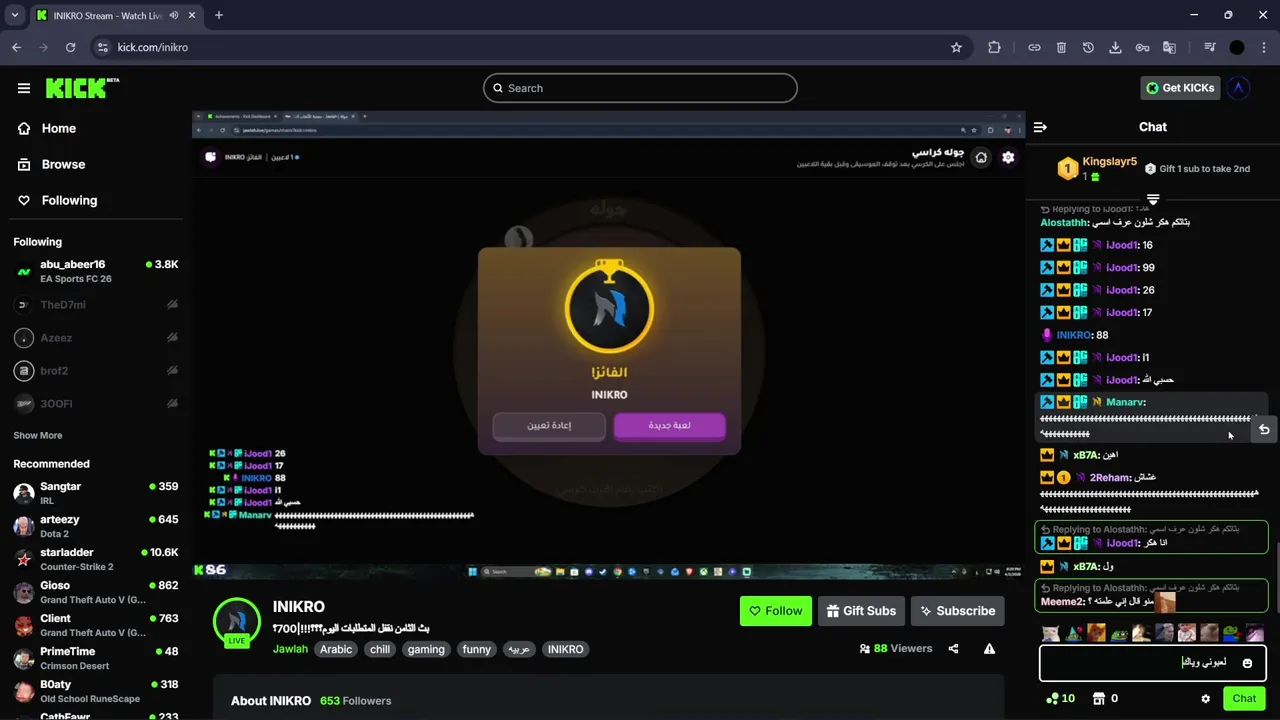The image size is (1280, 720).
Task: Open the channel points balance showing 10
Action: pos(1060,698)
